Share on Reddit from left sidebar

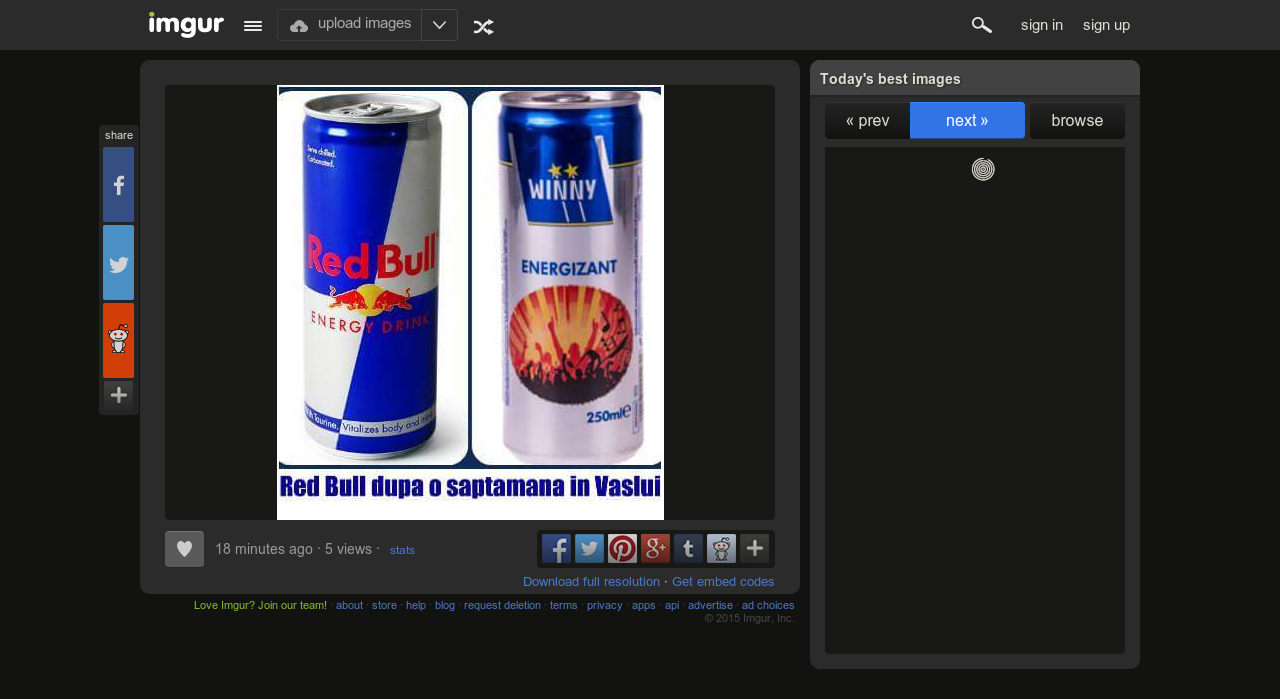pyautogui.click(x=118, y=341)
